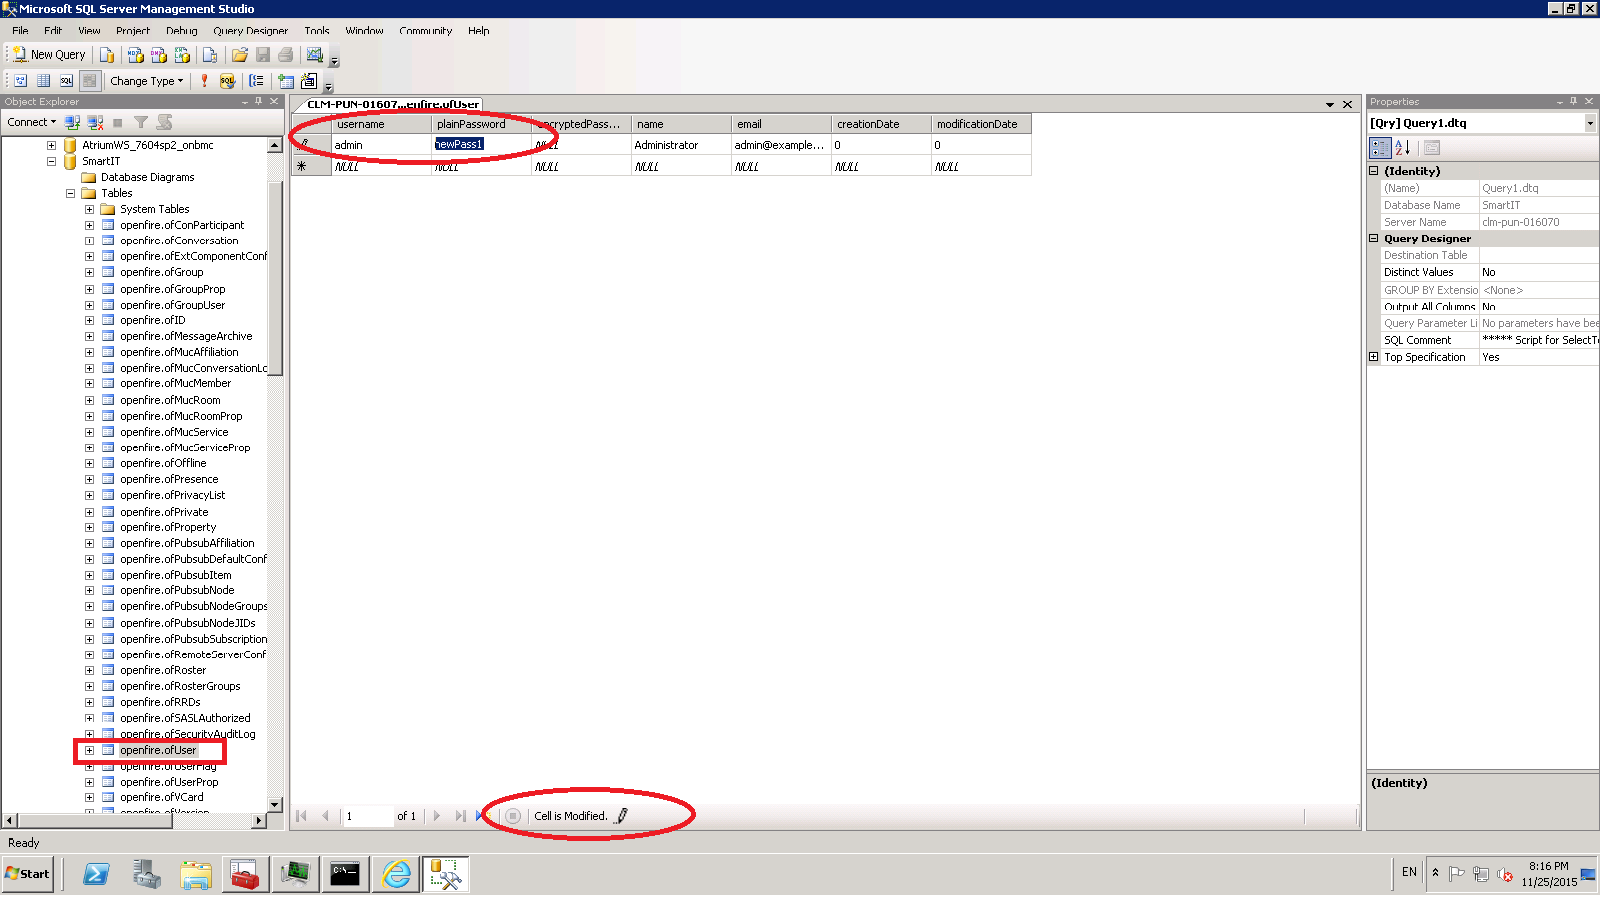This screenshot has width=1600, height=900.
Task: Click the plainPassword cell containing newPass1
Action: pyautogui.click(x=481, y=145)
